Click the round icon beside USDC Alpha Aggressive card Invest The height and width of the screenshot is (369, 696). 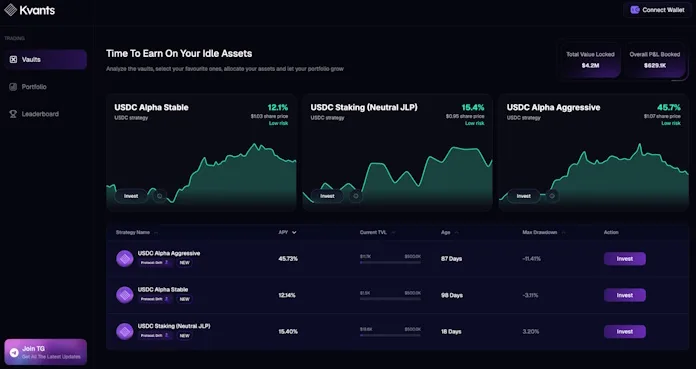pyautogui.click(x=552, y=196)
